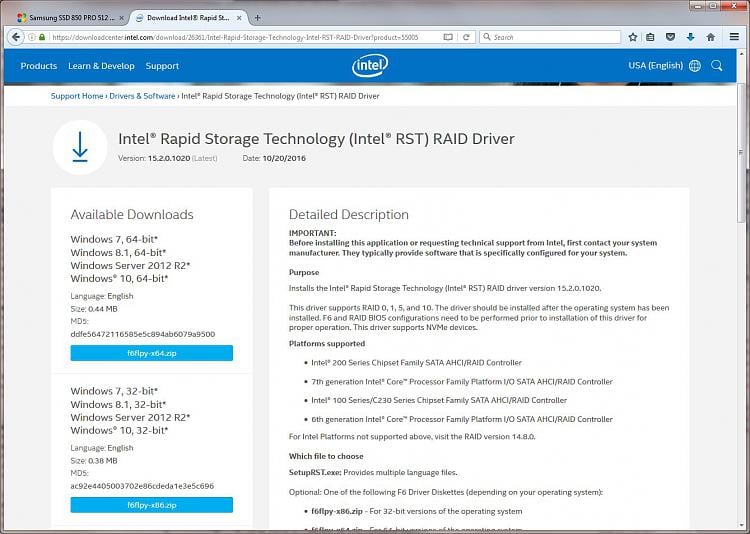This screenshot has width=750, height=534.
Task: Reload the page with the refresh icon
Action: point(466,37)
